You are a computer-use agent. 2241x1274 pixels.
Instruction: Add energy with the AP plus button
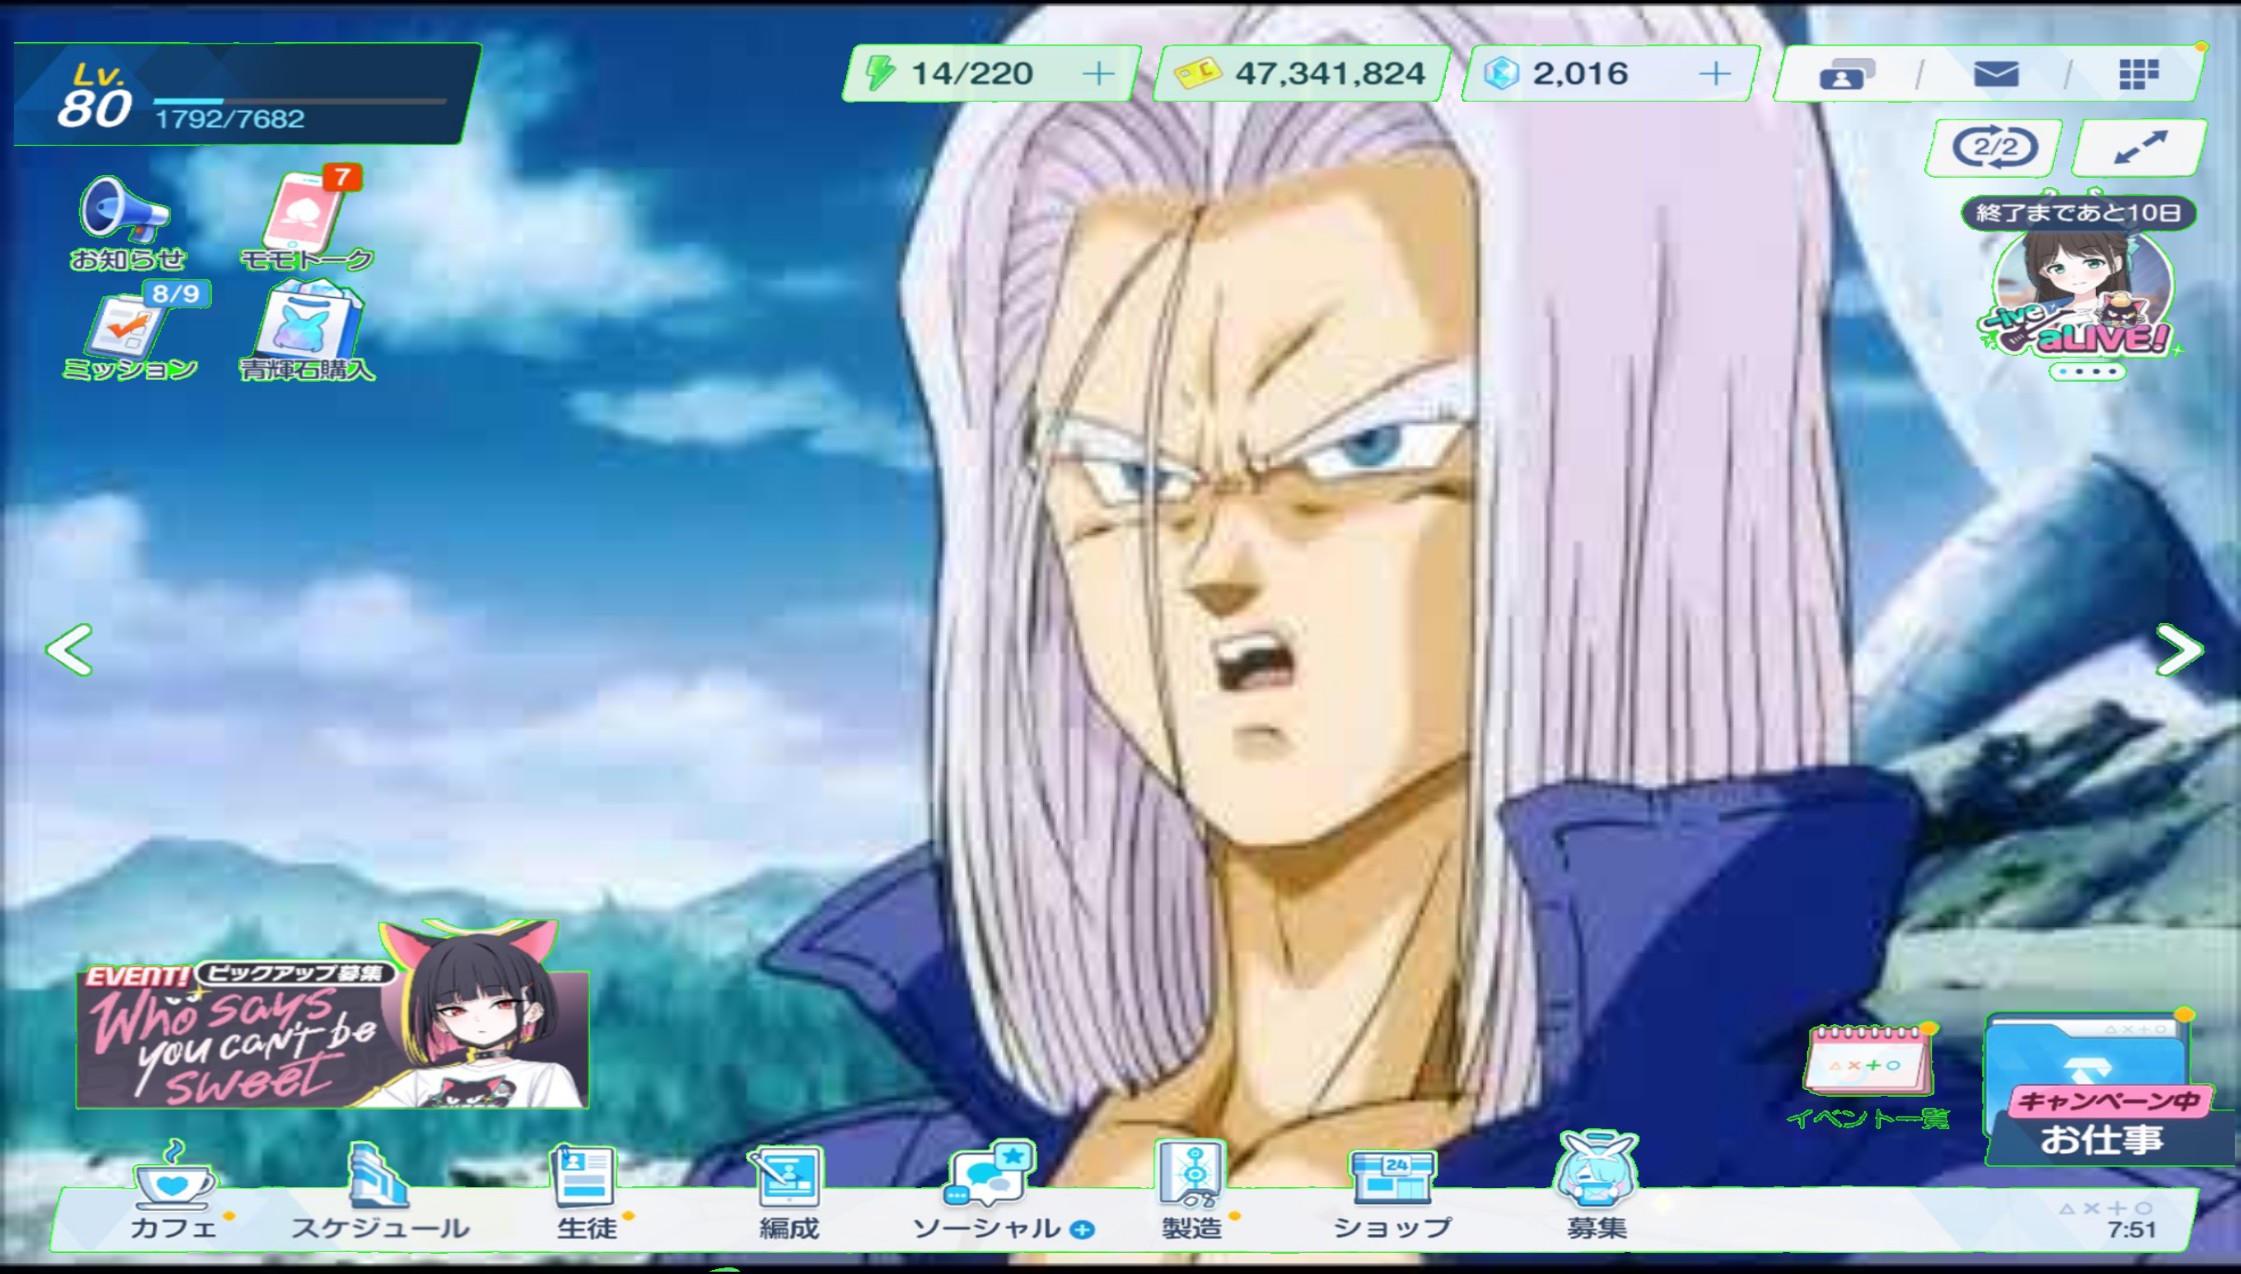(1098, 74)
